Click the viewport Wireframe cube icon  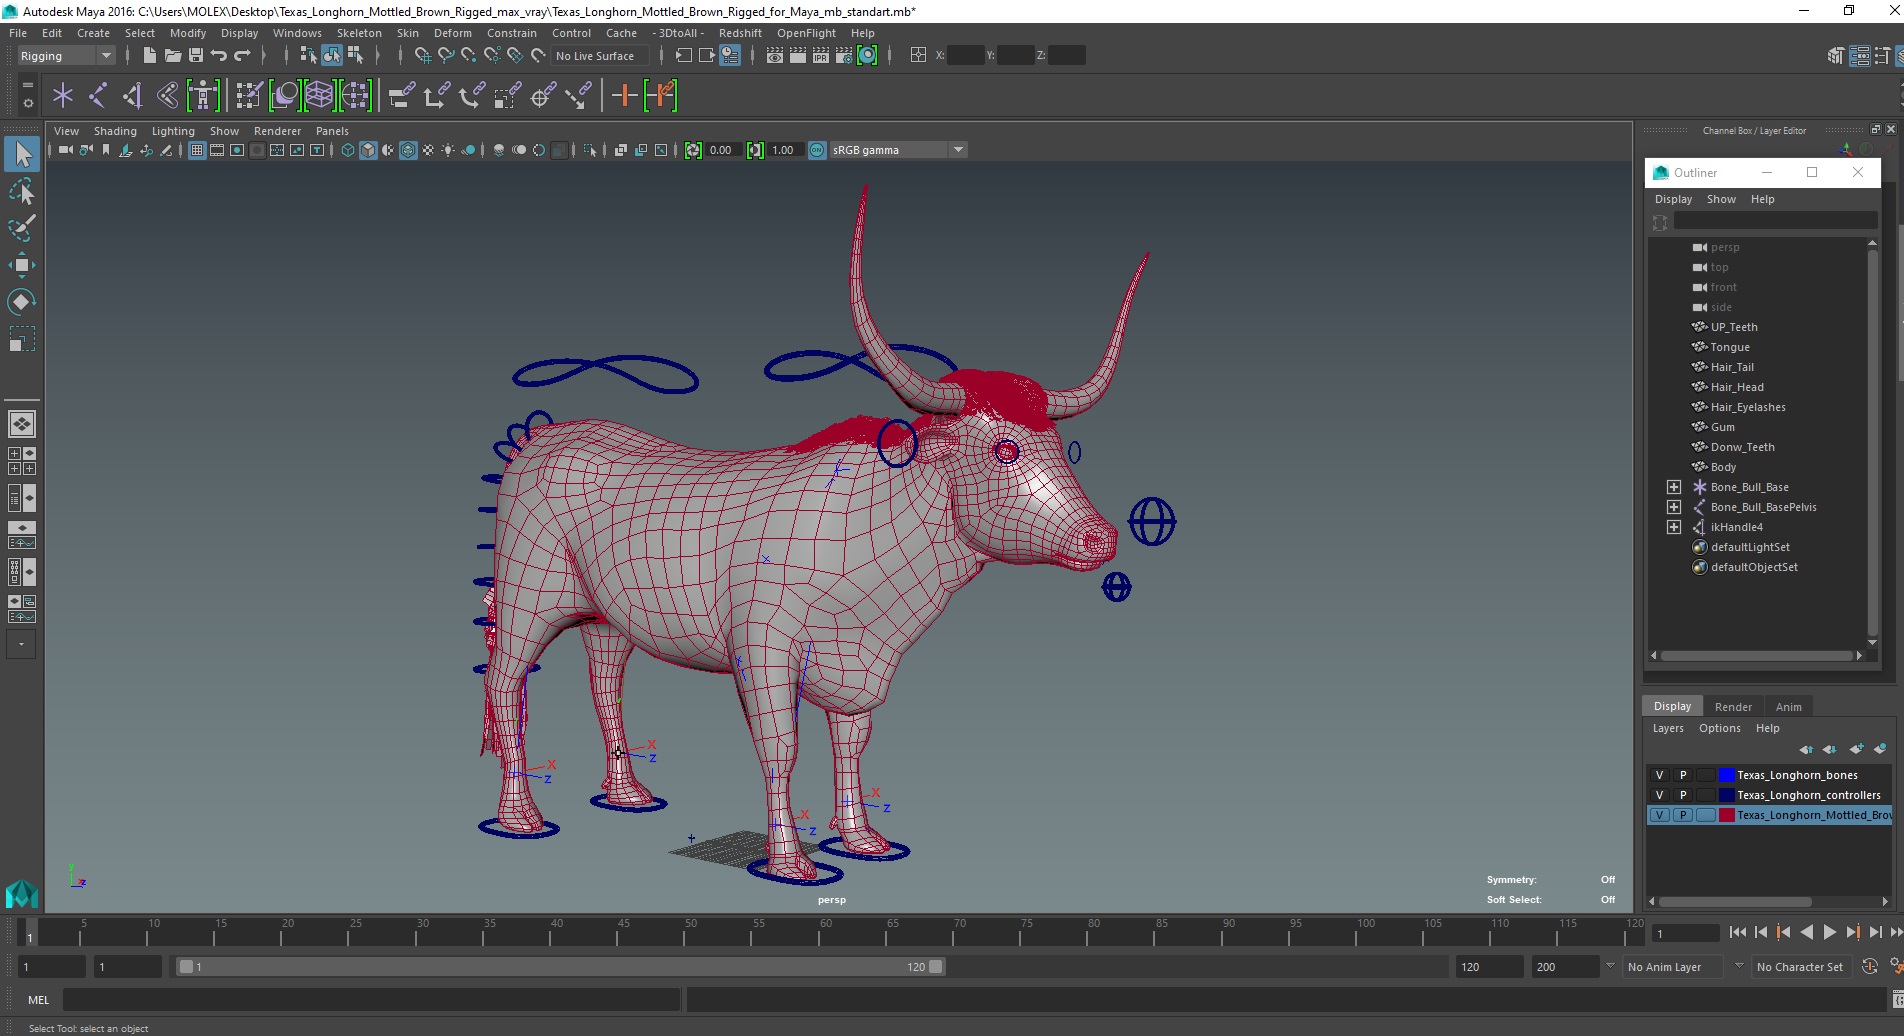pyautogui.click(x=348, y=150)
